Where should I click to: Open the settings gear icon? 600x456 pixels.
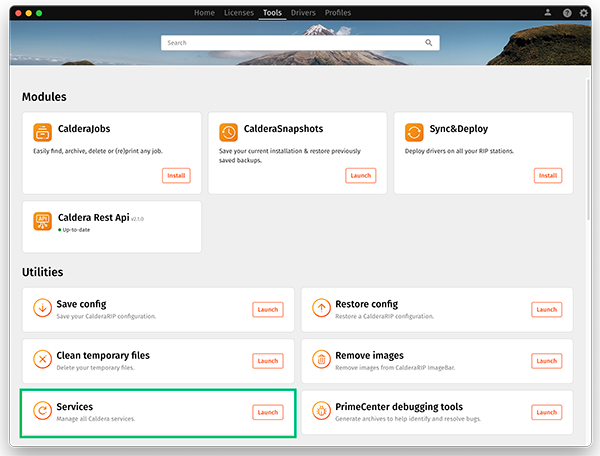pyautogui.click(x=584, y=13)
